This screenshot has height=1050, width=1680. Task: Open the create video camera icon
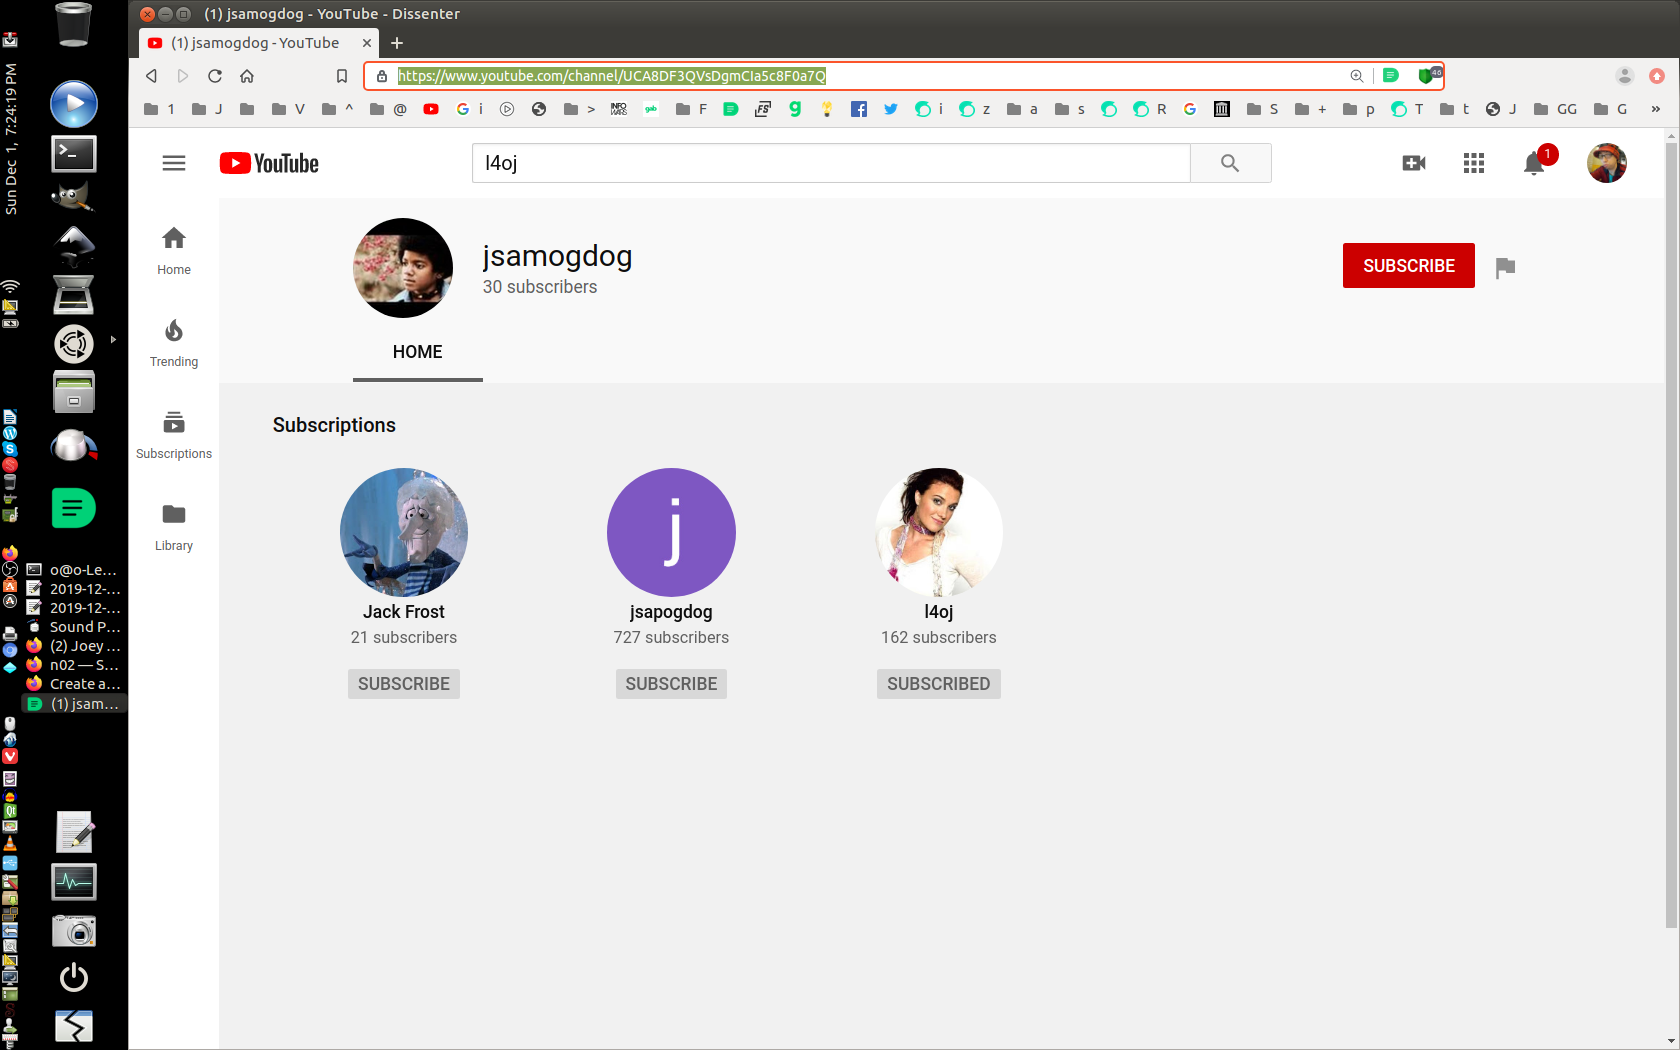pos(1414,163)
